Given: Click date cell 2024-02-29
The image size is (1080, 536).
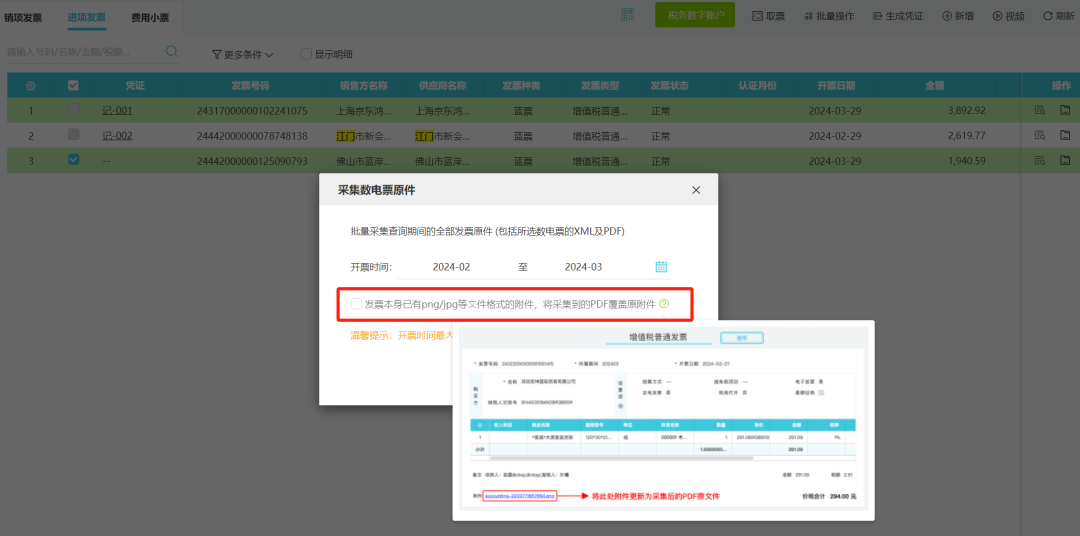Looking at the screenshot, I should coord(835,136).
